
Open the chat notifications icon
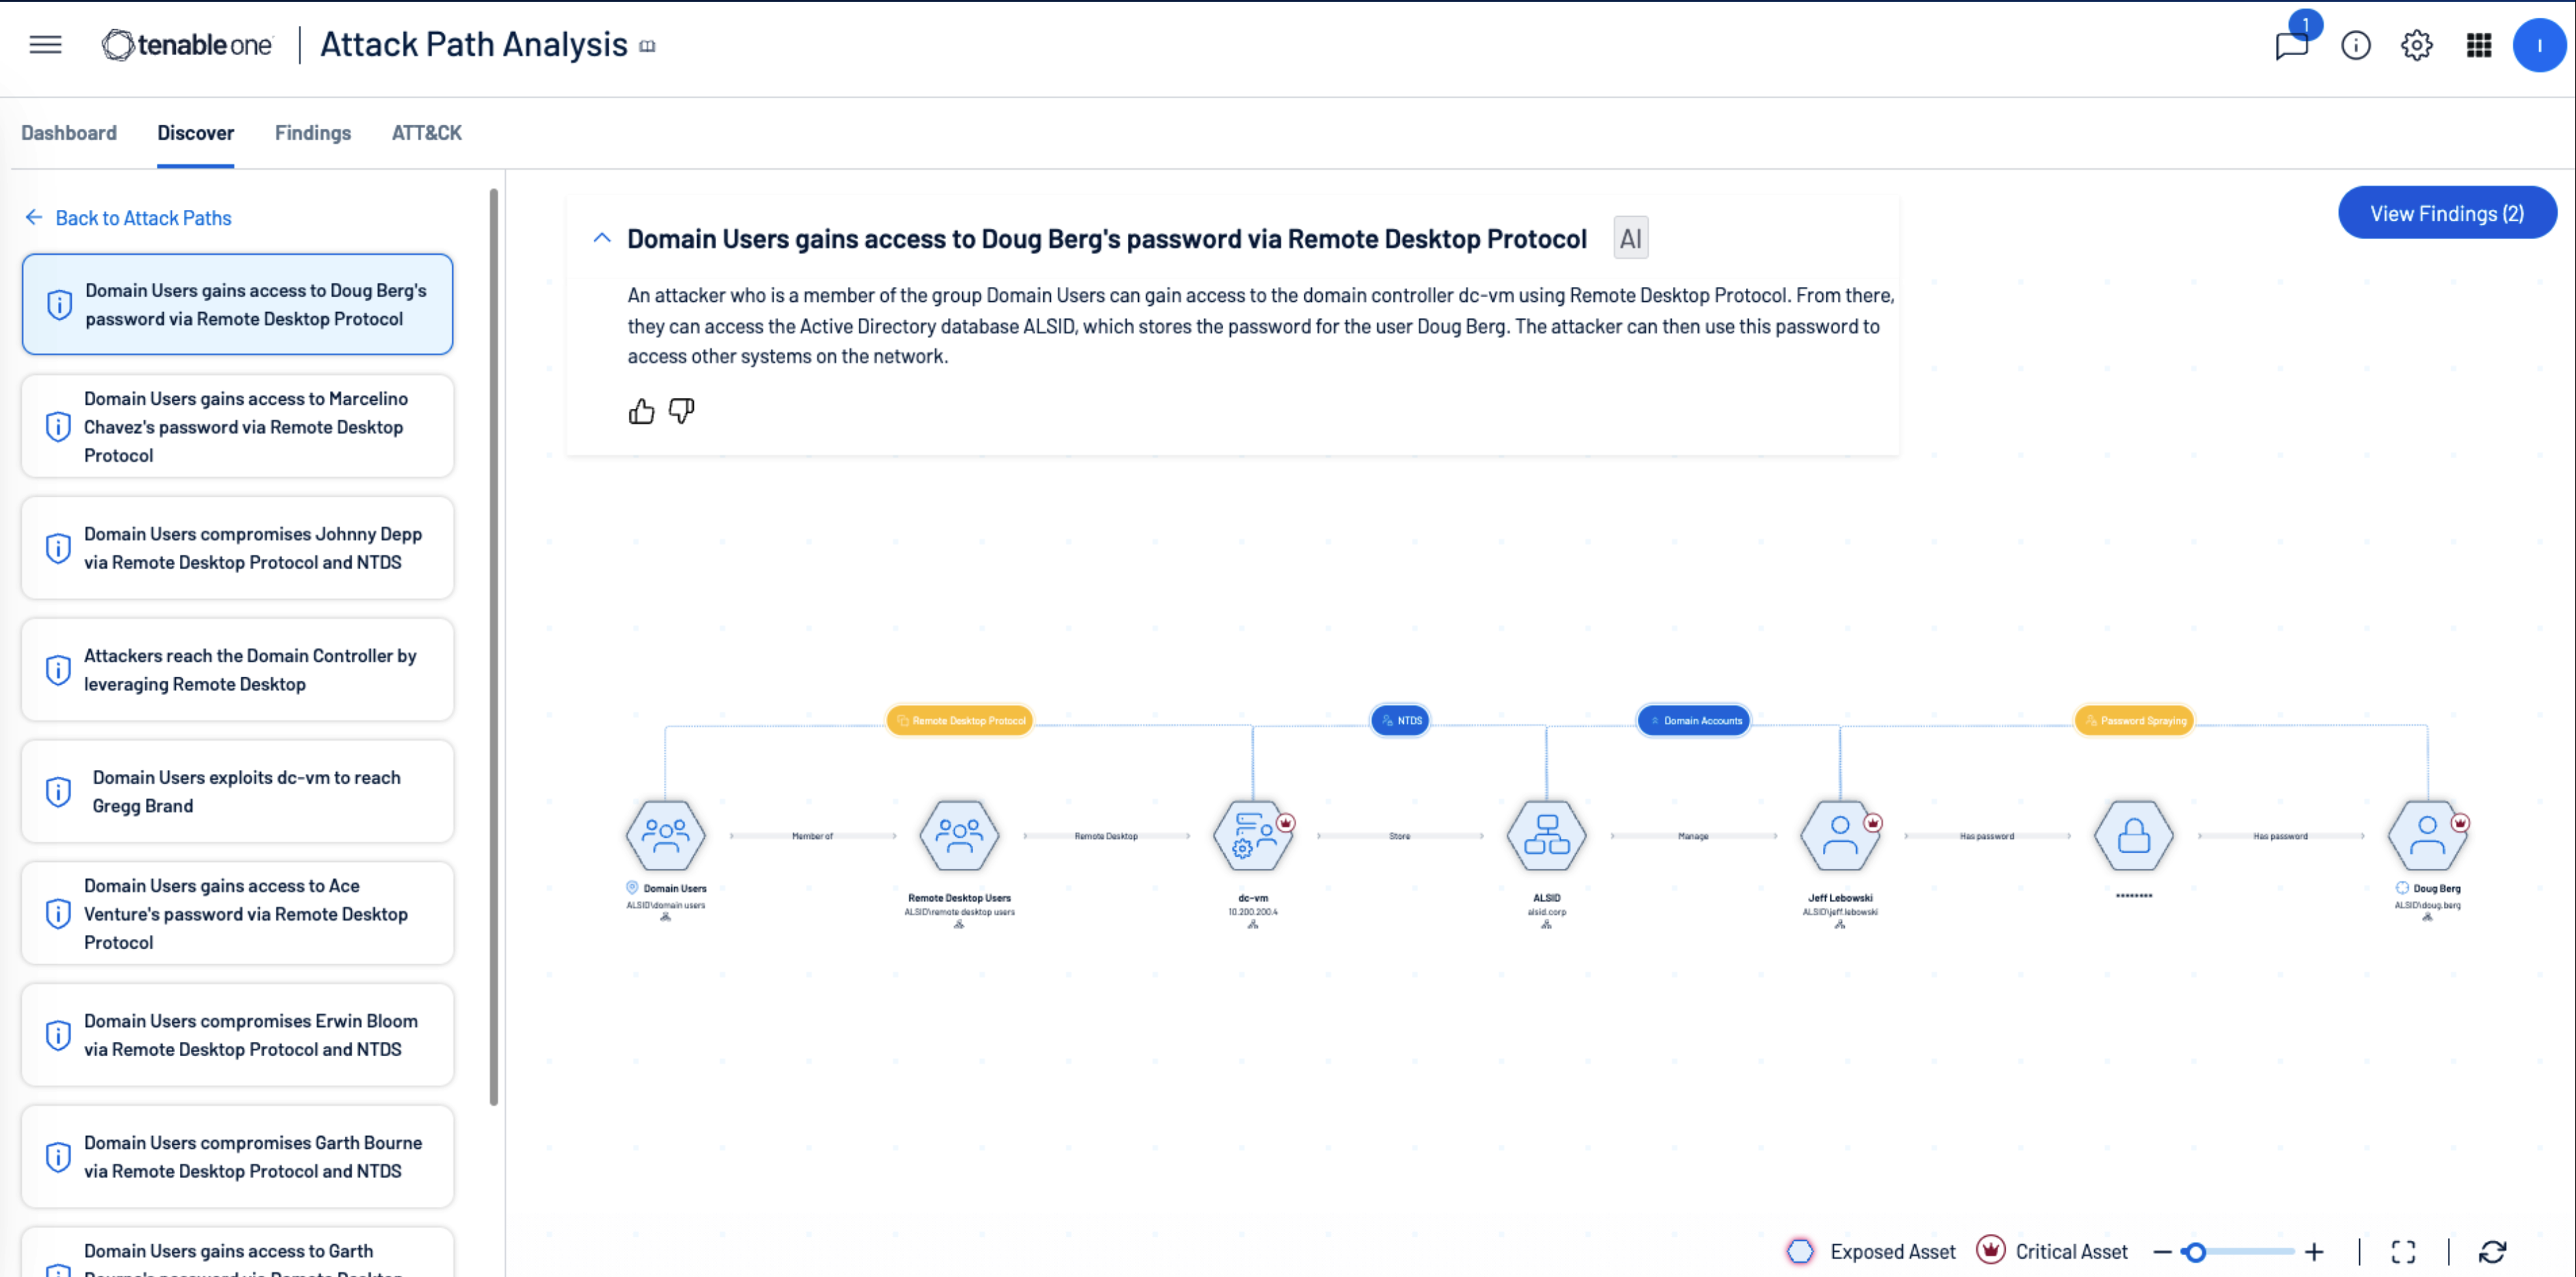[x=2291, y=45]
